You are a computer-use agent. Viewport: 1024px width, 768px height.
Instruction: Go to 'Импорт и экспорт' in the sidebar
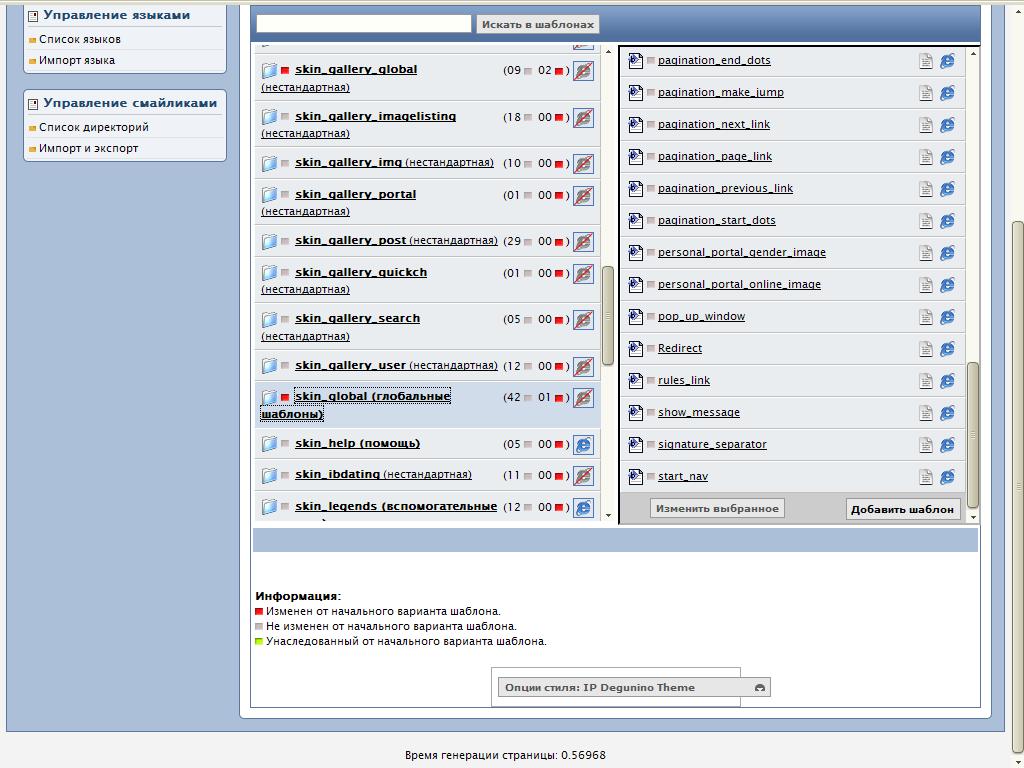click(x=88, y=148)
